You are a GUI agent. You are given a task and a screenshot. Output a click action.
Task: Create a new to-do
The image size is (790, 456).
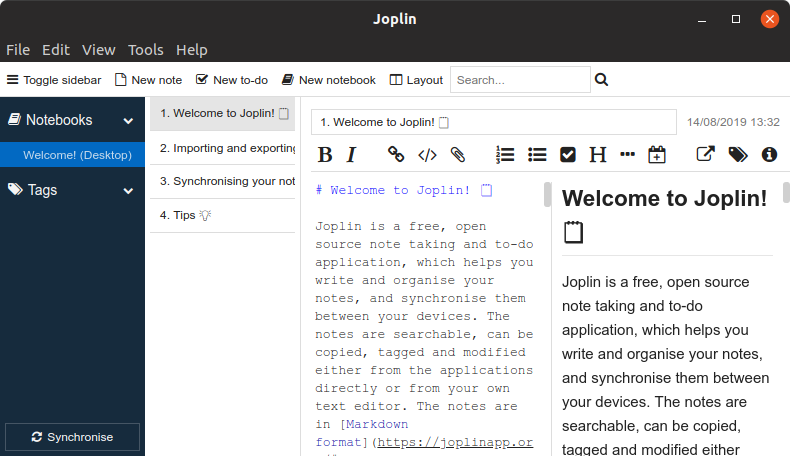[232, 80]
